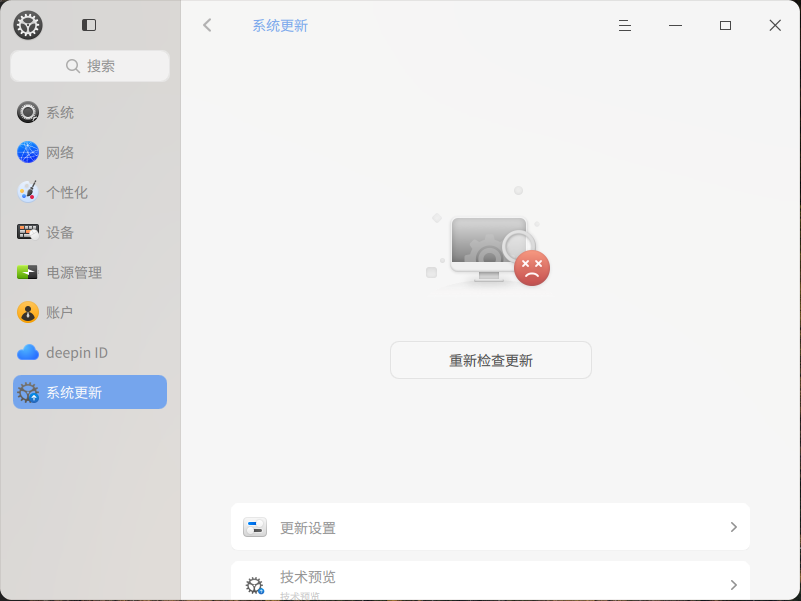Open the 技术预览 text label
Screen dimensions: 801x601
(308, 577)
